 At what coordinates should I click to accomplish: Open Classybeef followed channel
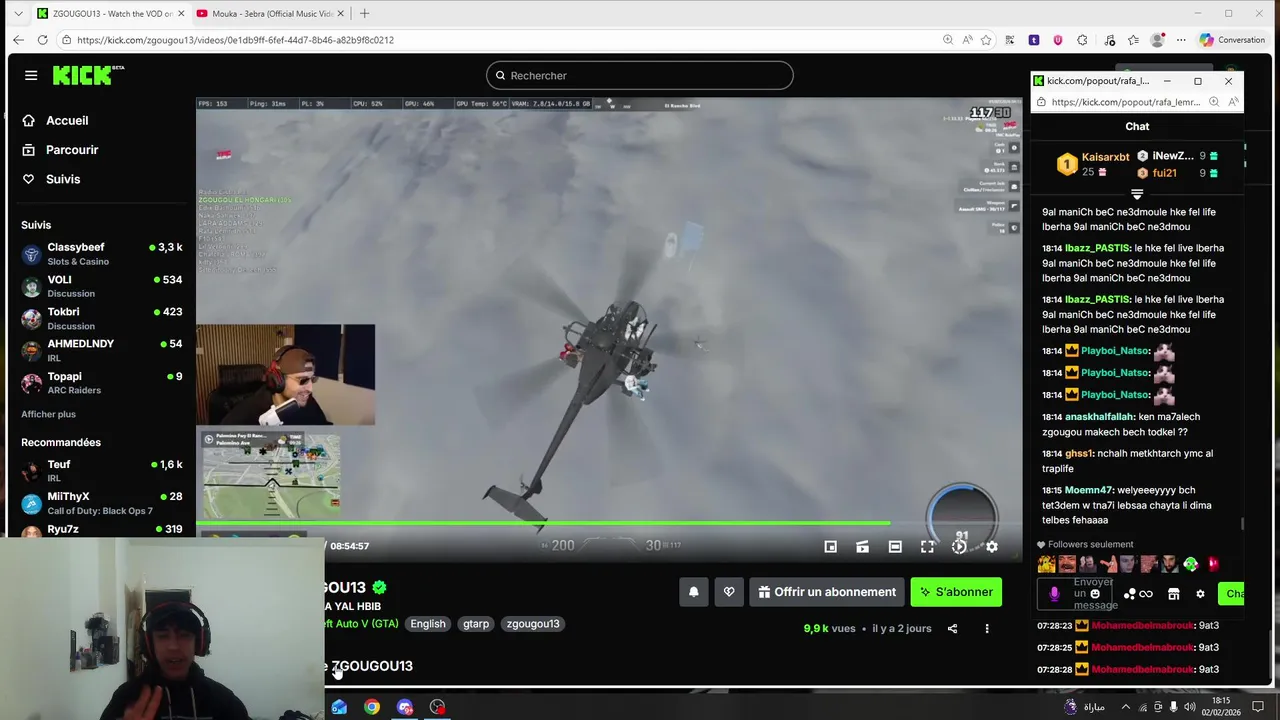click(100, 254)
